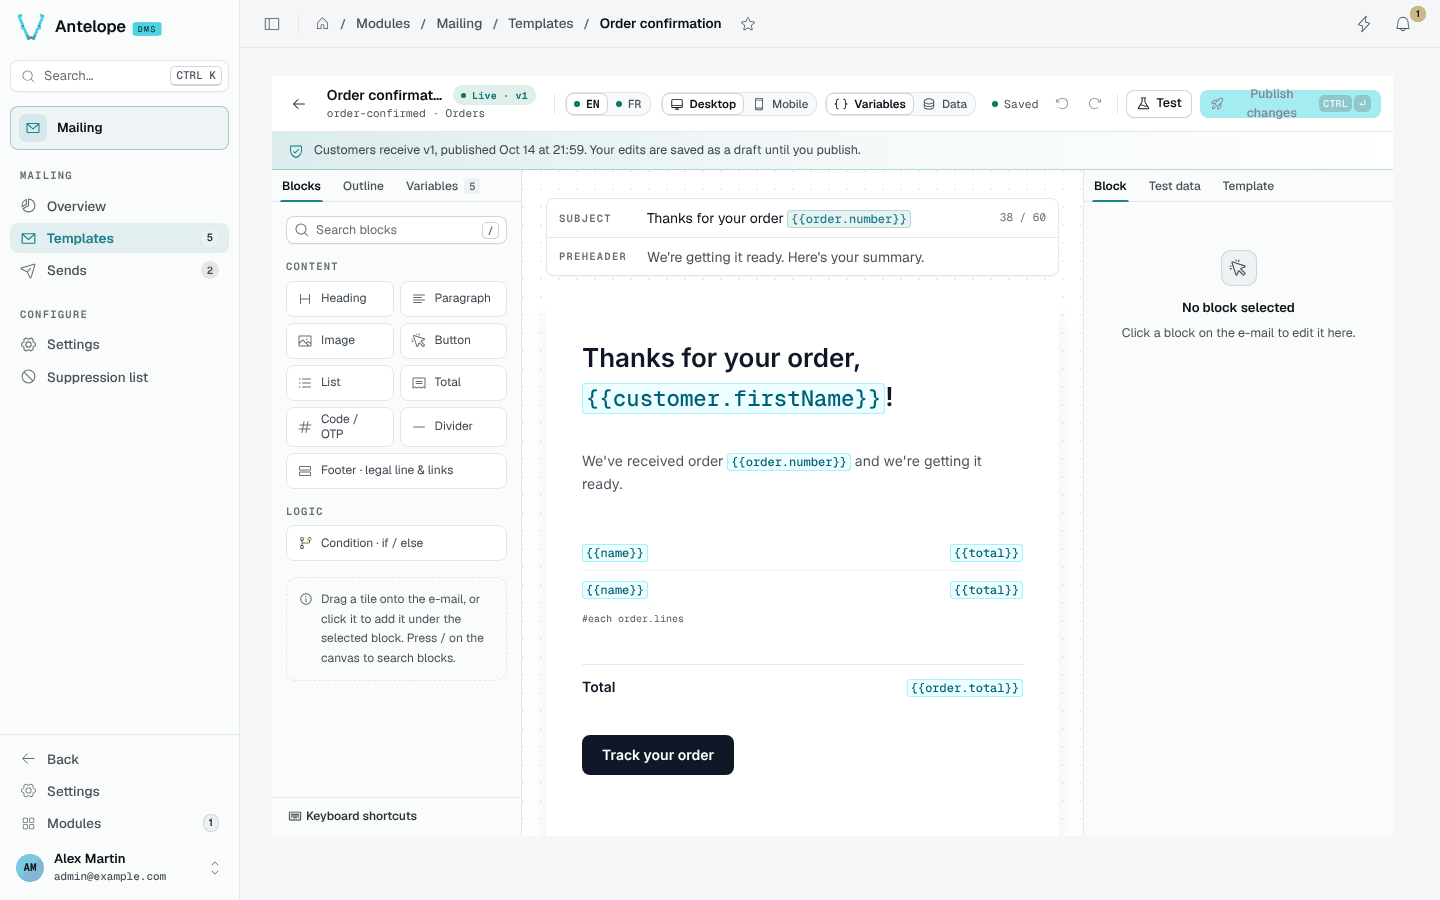This screenshot has height=900, width=1440.
Task: Click the shield icon in publish banner
Action: coord(296,151)
